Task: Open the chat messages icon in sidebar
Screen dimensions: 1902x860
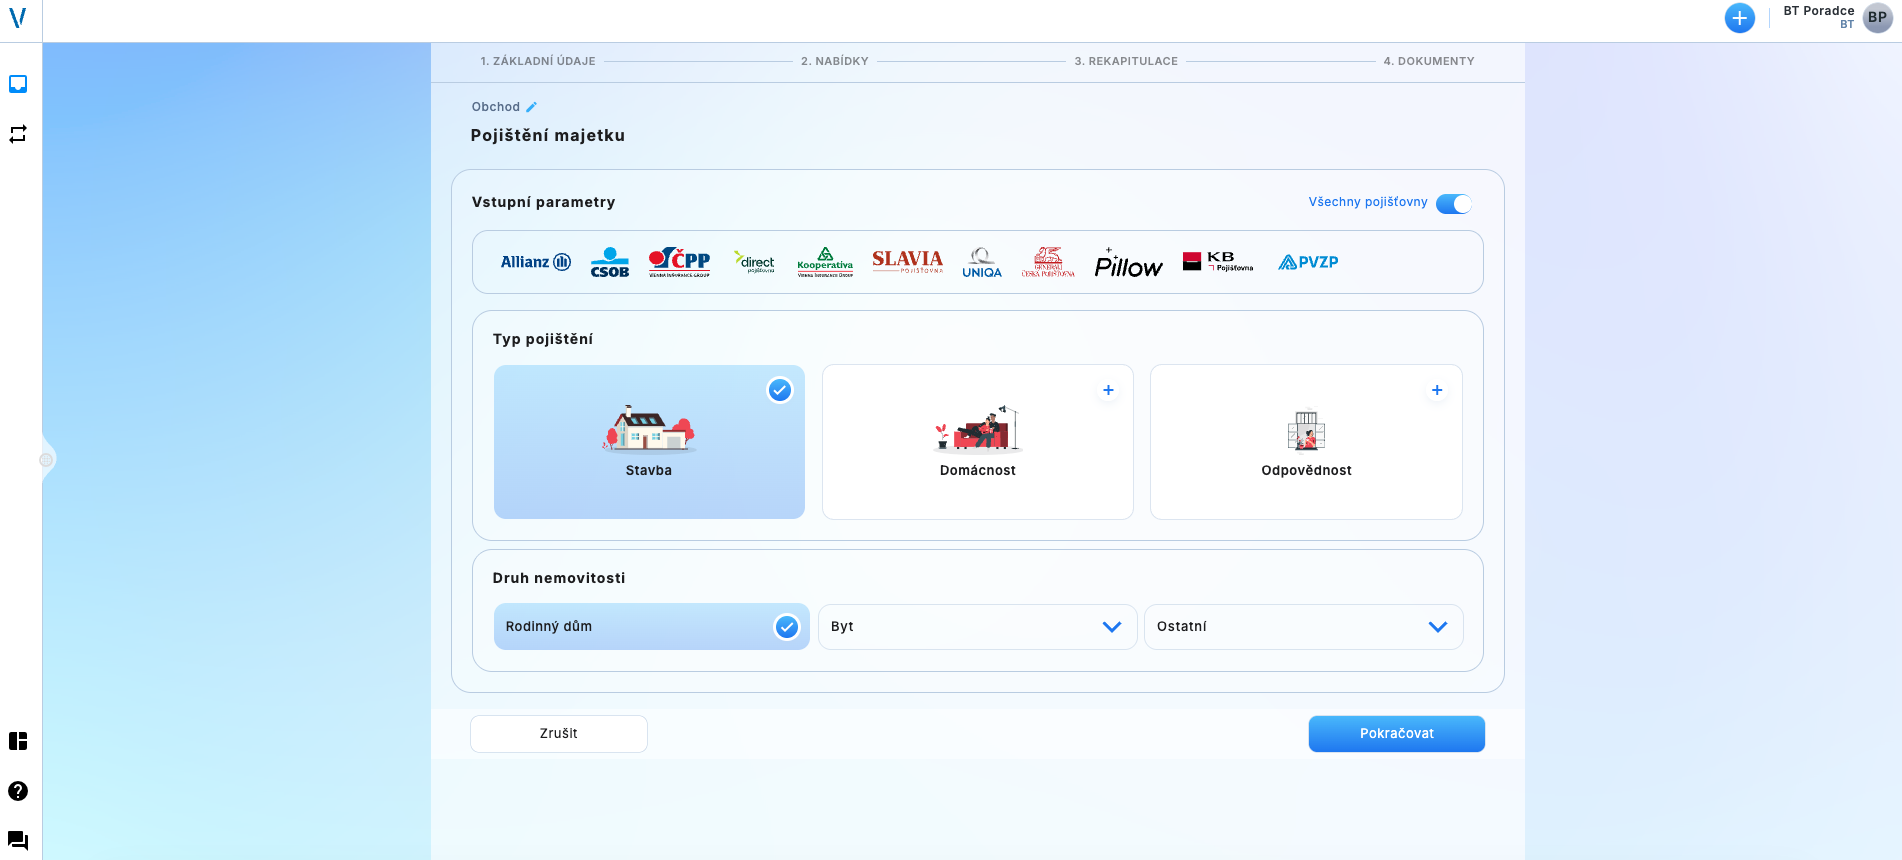Action: 18,840
